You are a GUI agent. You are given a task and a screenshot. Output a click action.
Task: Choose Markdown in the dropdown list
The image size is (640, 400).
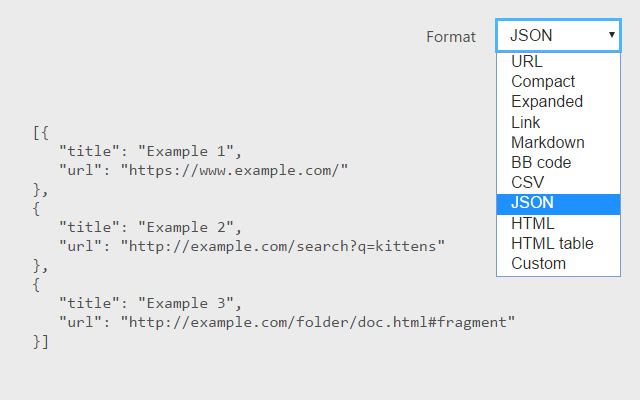pyautogui.click(x=548, y=142)
